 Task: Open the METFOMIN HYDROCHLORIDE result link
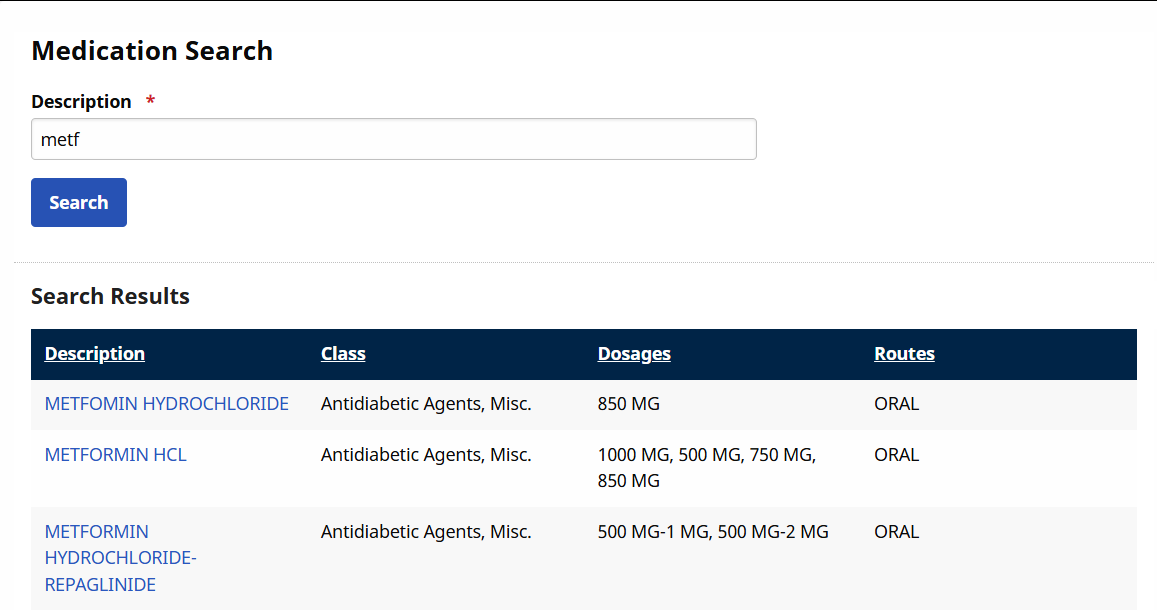(x=166, y=404)
